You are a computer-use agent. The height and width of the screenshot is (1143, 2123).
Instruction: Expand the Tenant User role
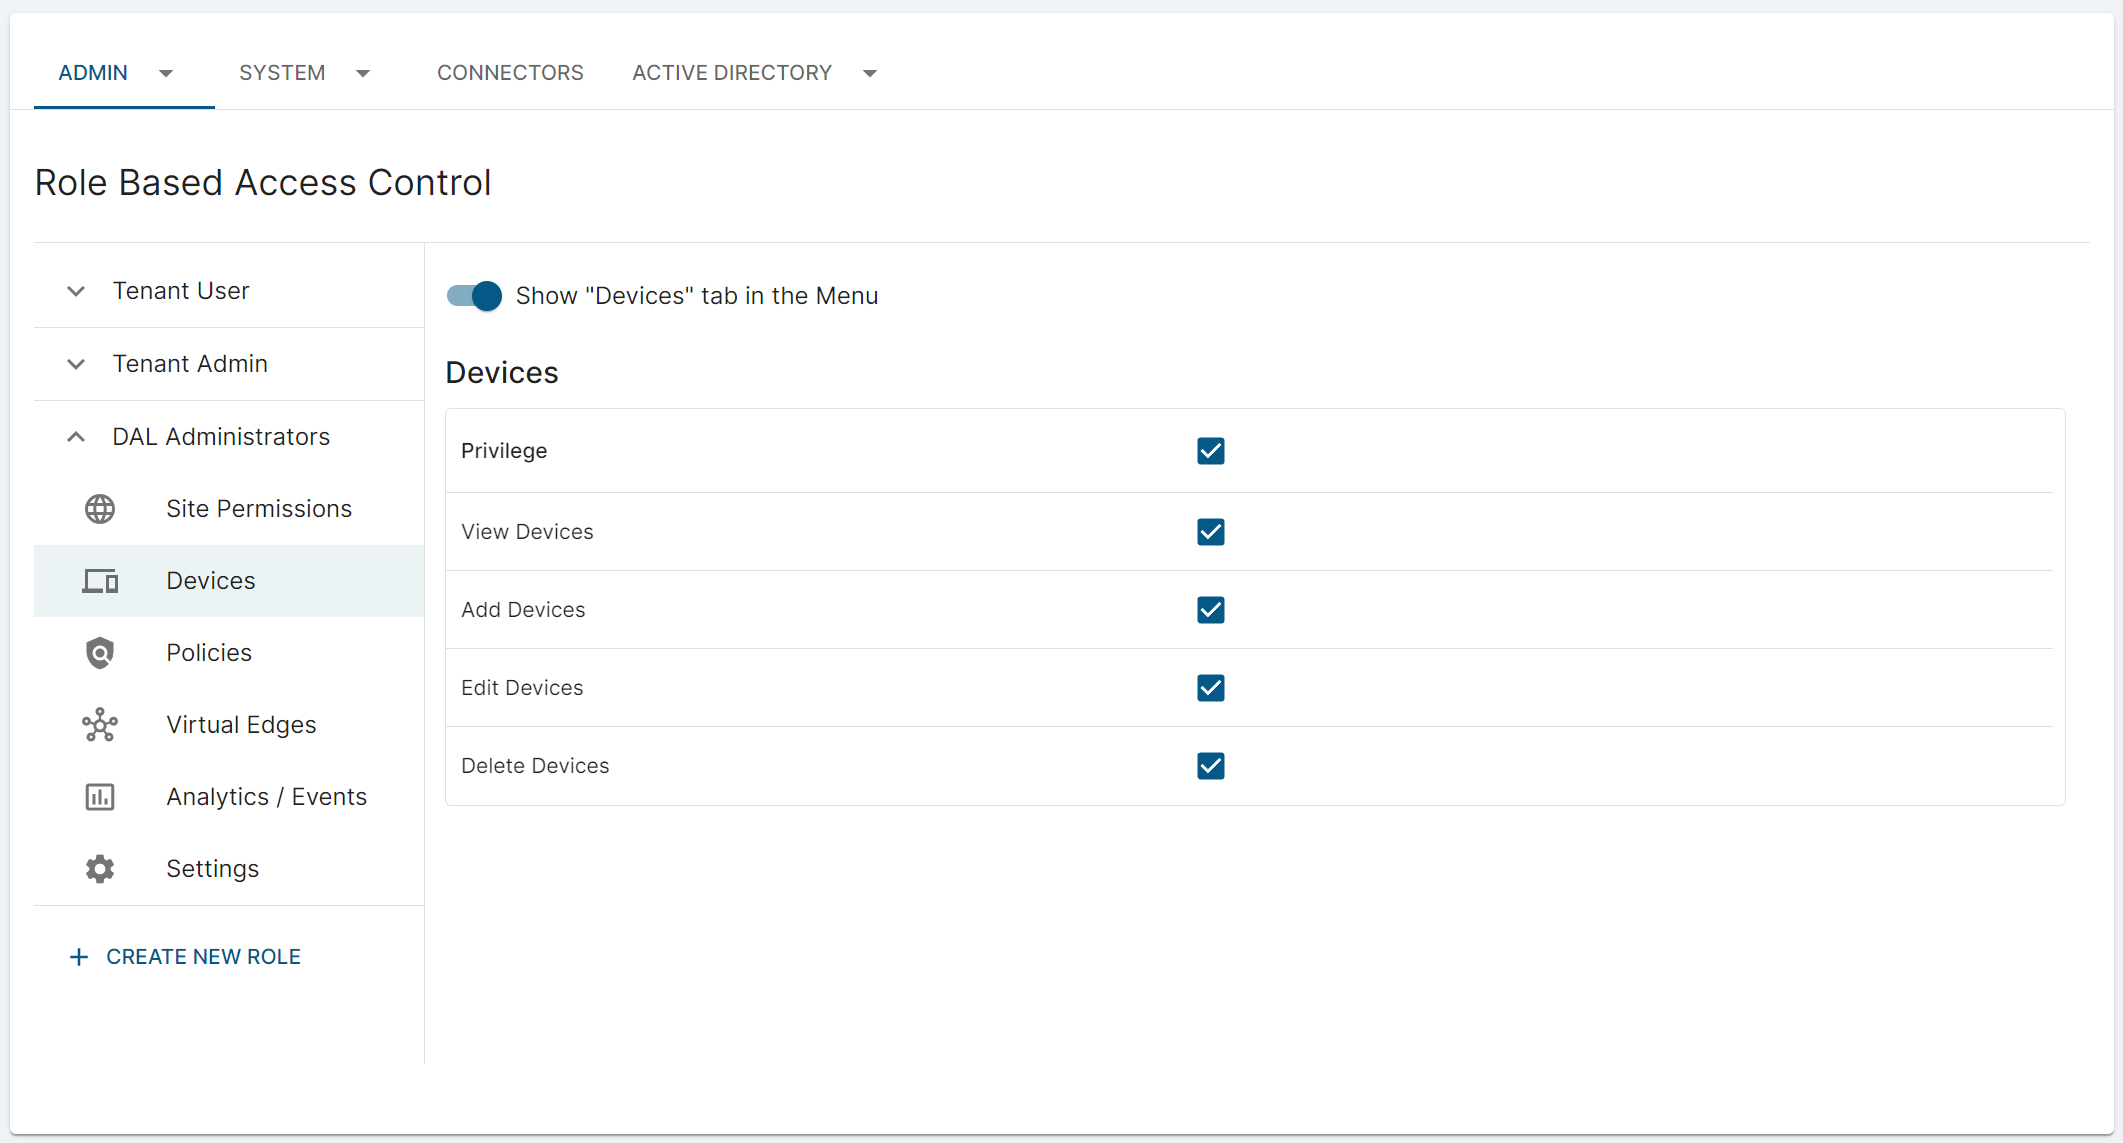point(76,291)
